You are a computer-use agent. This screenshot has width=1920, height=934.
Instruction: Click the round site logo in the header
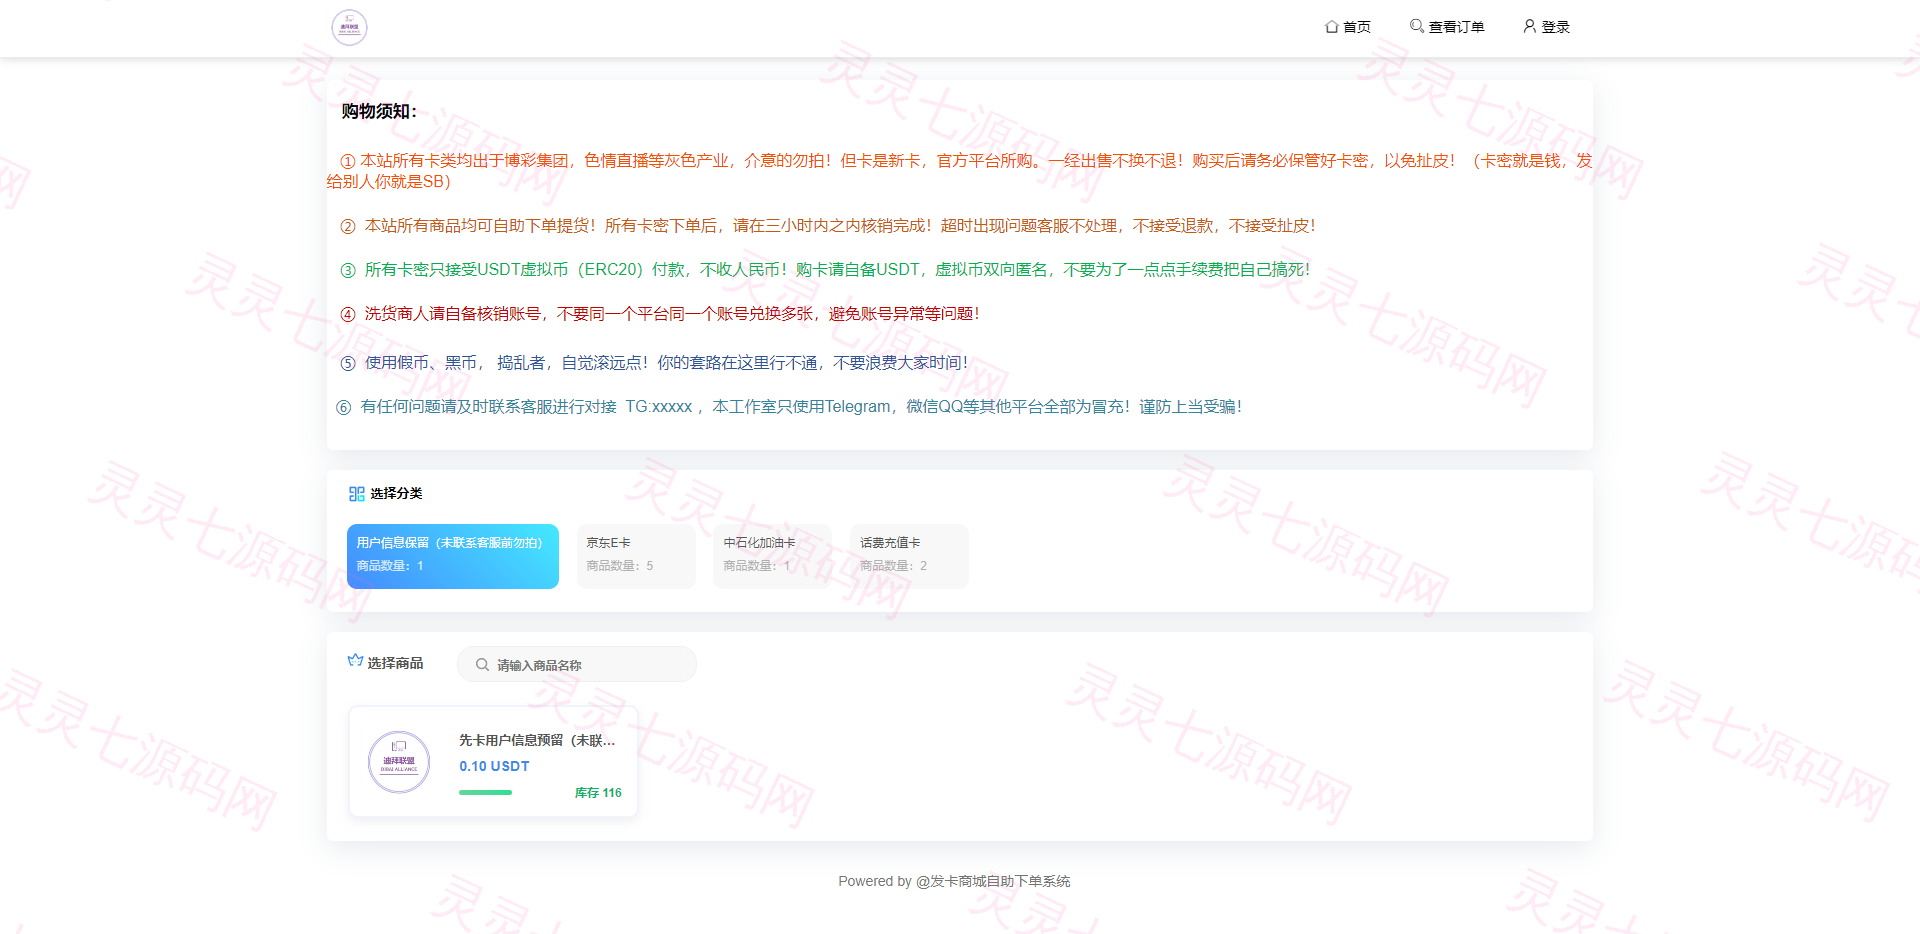click(x=349, y=28)
